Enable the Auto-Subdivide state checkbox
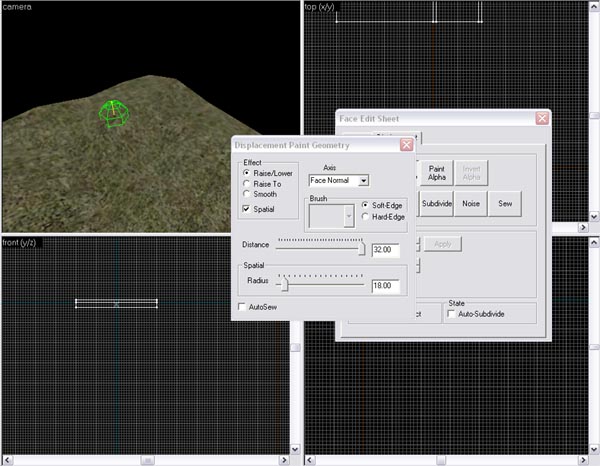The width and height of the screenshot is (600, 466). 452,314
